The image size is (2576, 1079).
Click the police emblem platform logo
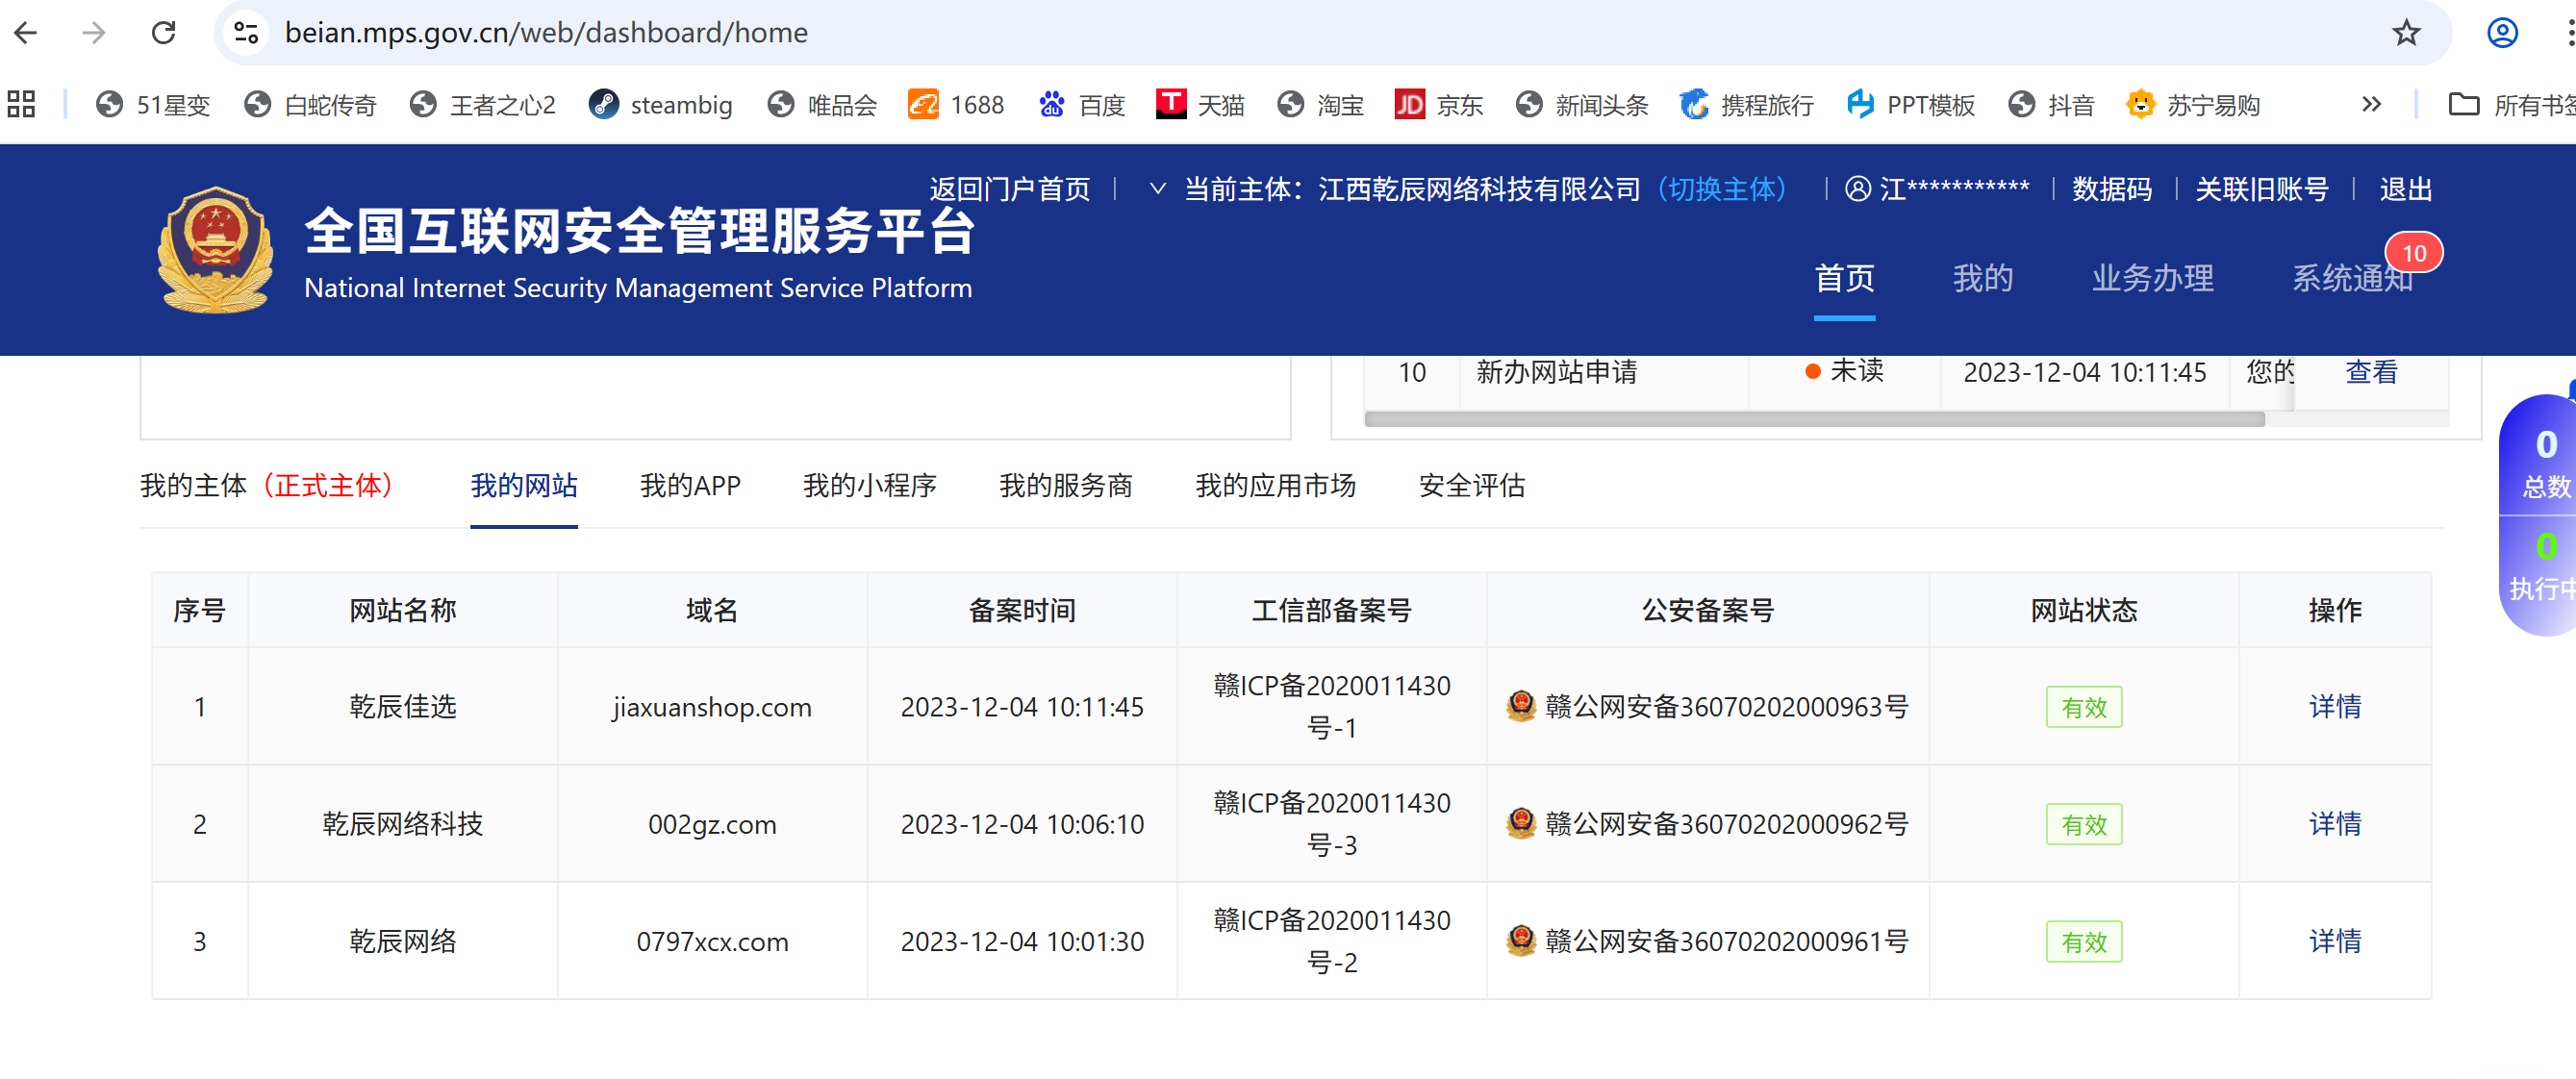215,250
